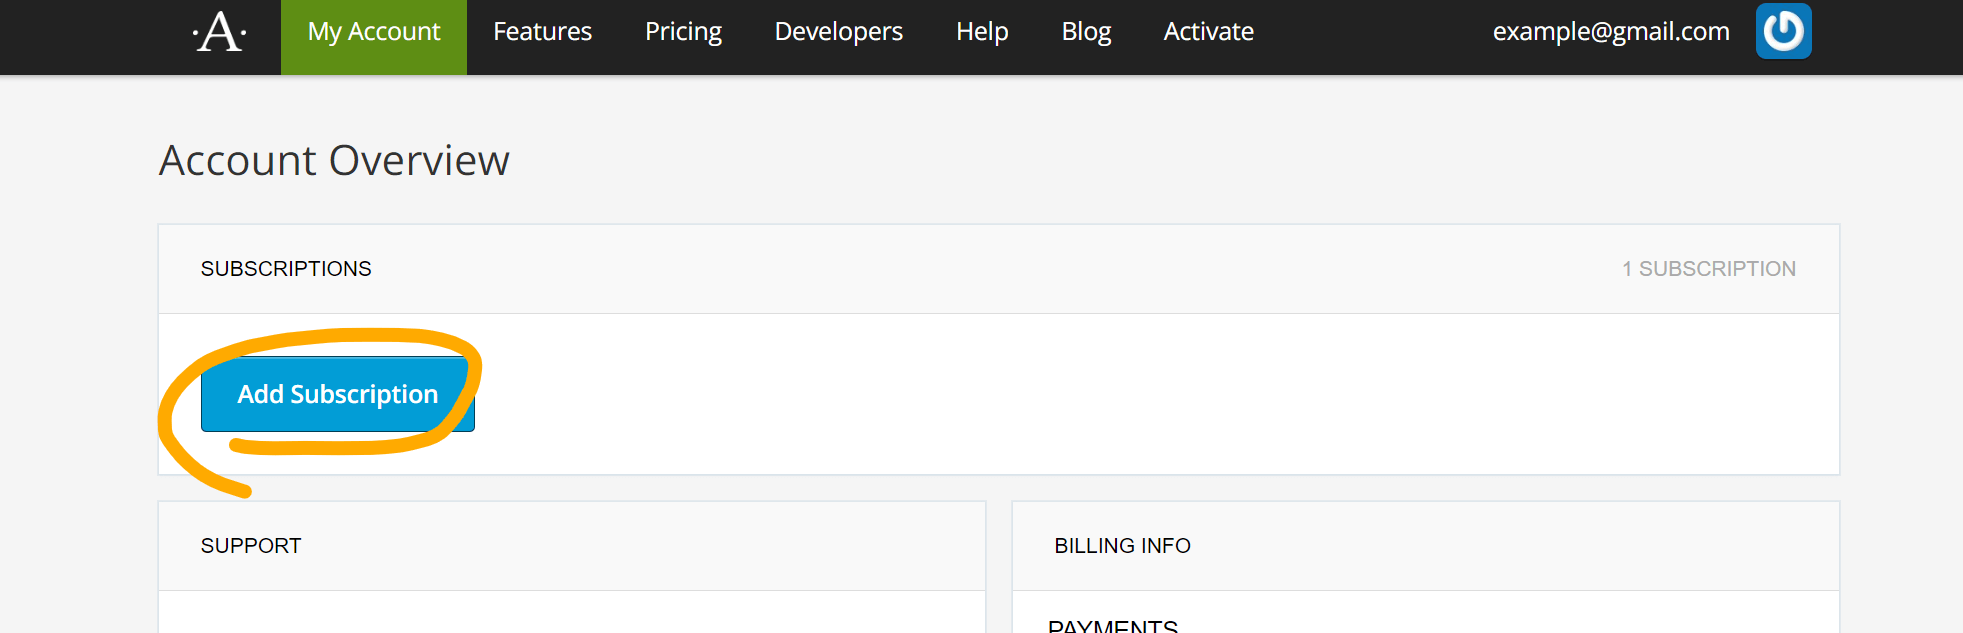Click empty space right of Add Subscription
This screenshot has height=633, width=1963.
[x=1100, y=395]
